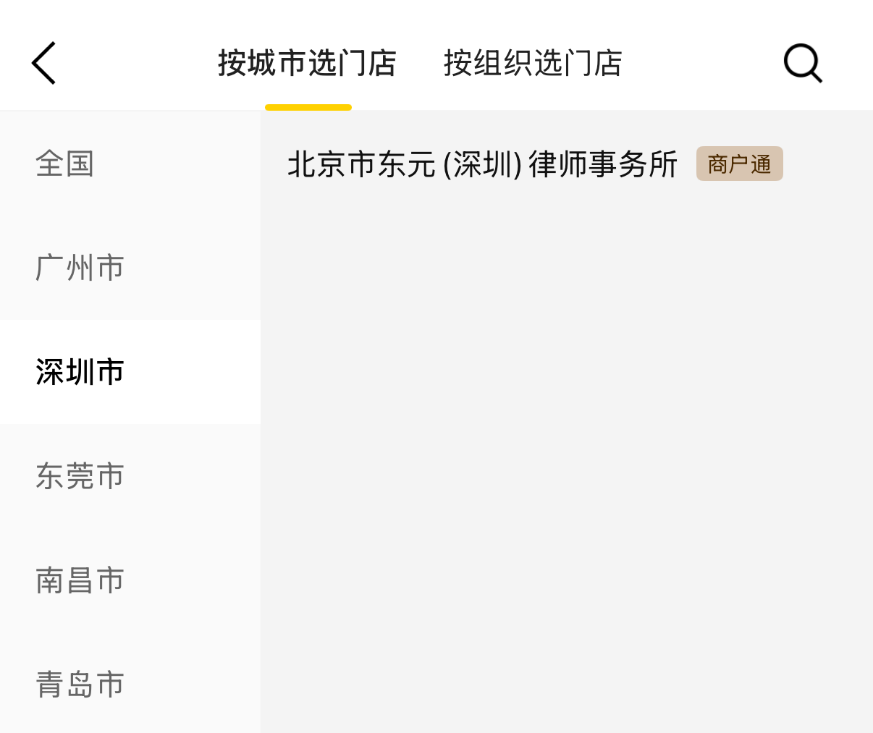
Task: Select the highlighted 深圳市 entry
Action: pyautogui.click(x=80, y=372)
